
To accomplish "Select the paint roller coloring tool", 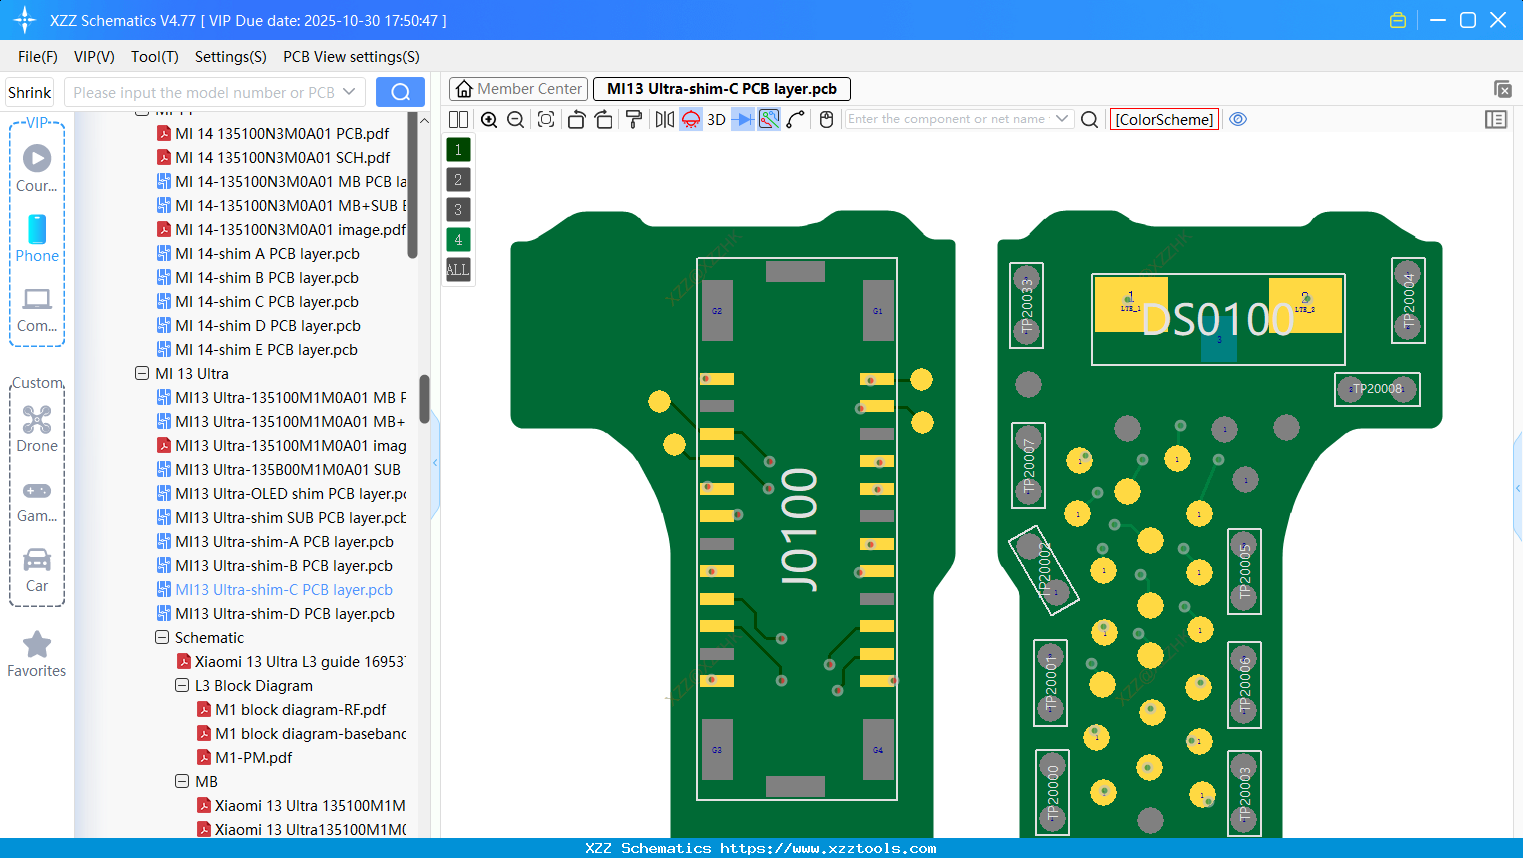I will [634, 119].
